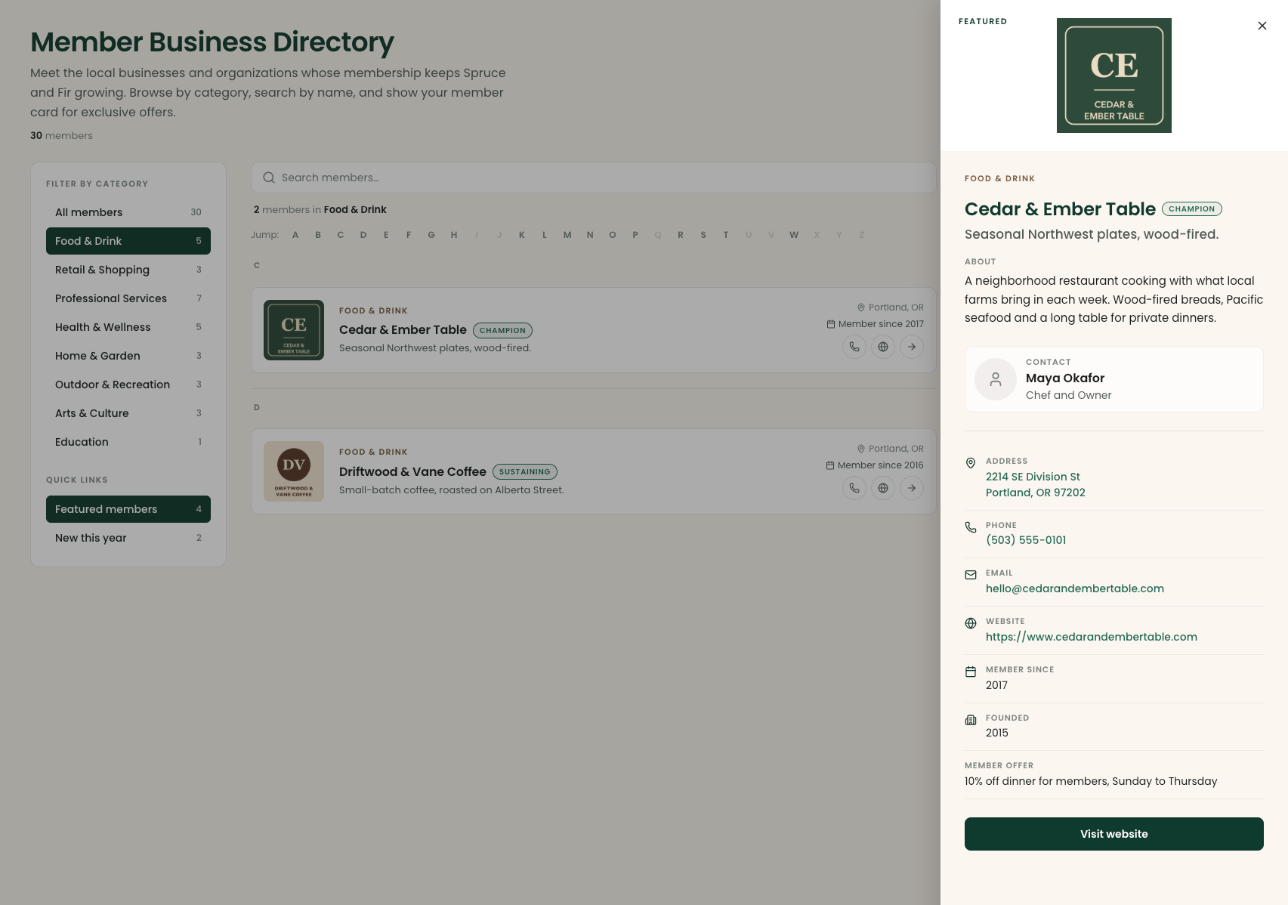This screenshot has height=905, width=1288.
Task: Click '10% off dinner for members' offer text
Action: point(1091,781)
